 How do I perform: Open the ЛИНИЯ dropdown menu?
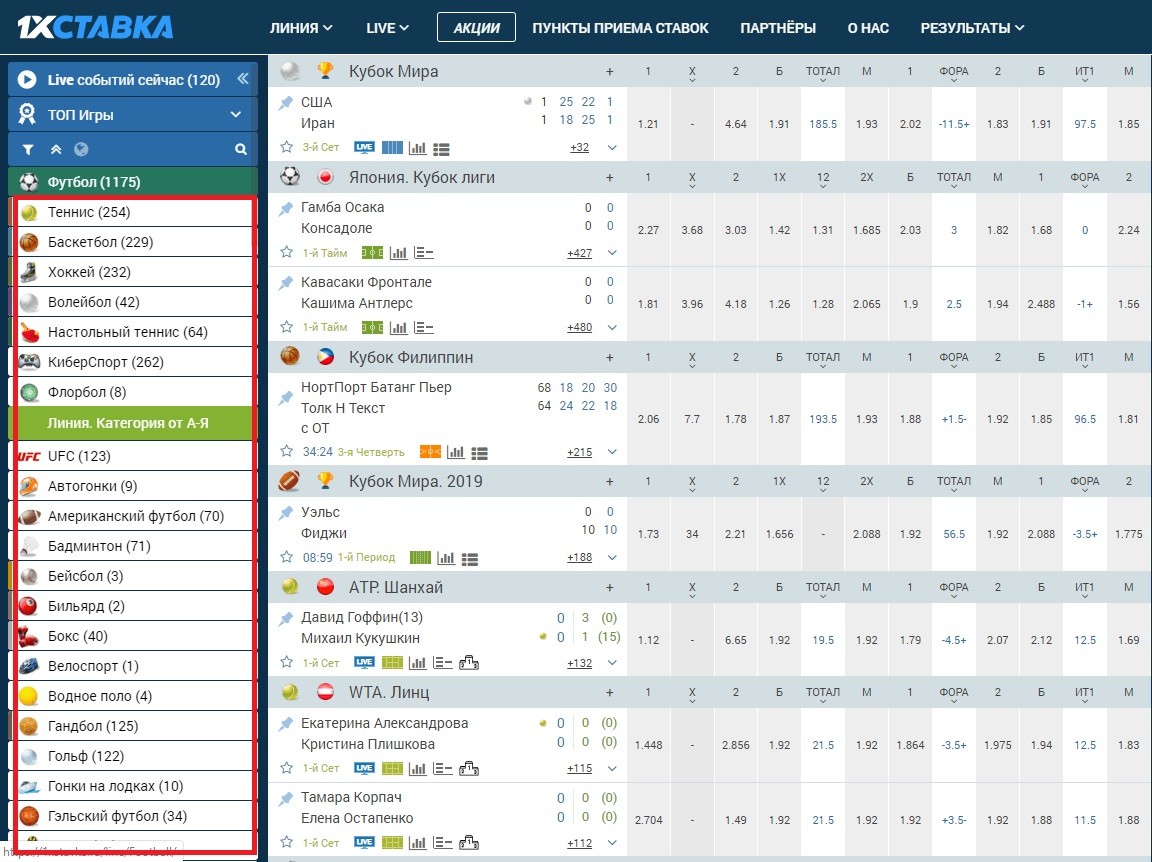coord(301,28)
